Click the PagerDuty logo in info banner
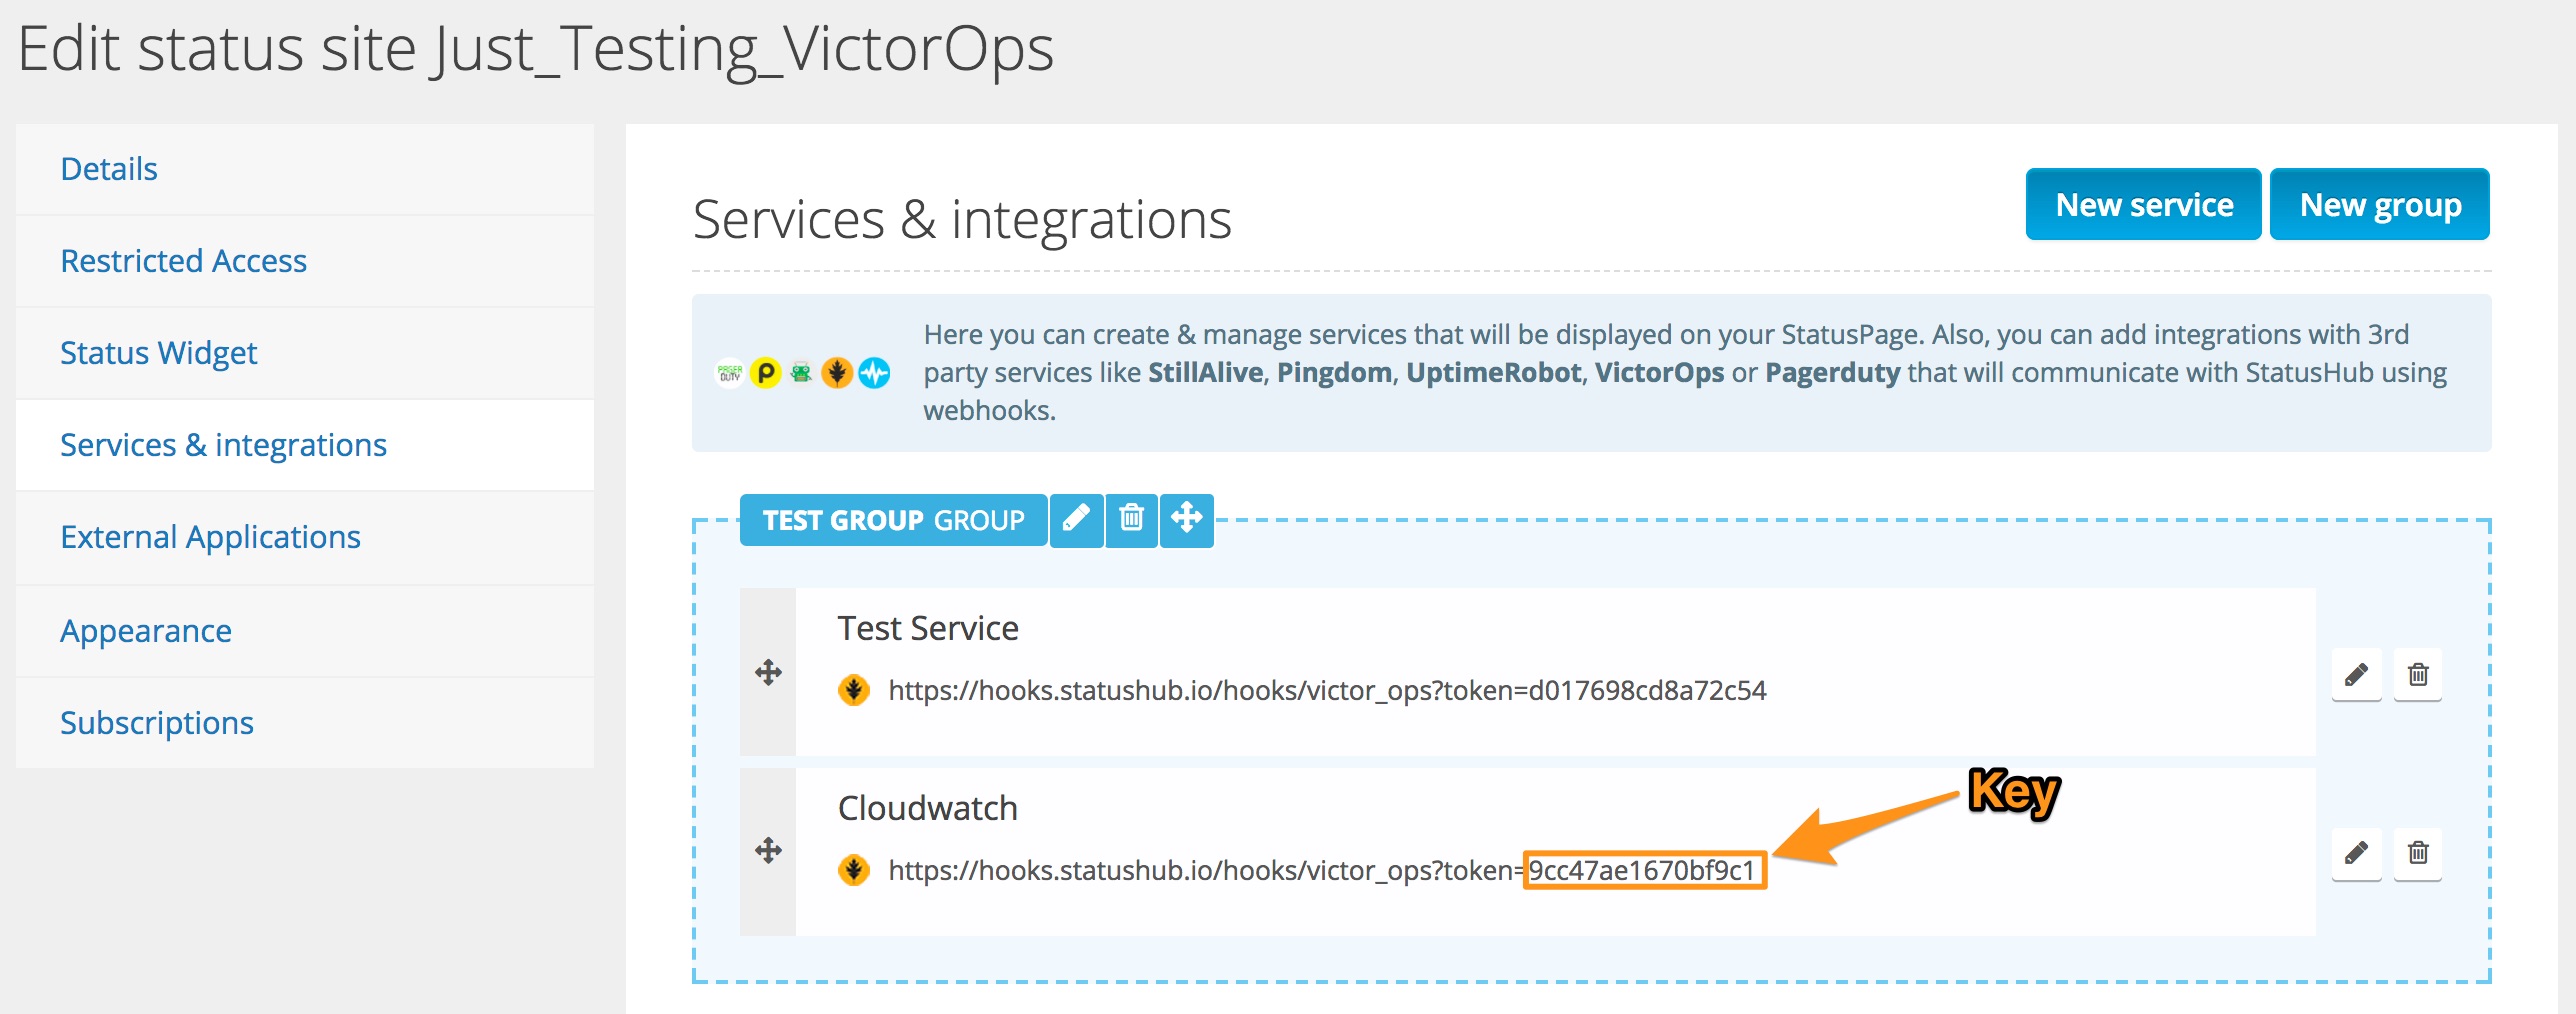 730,373
